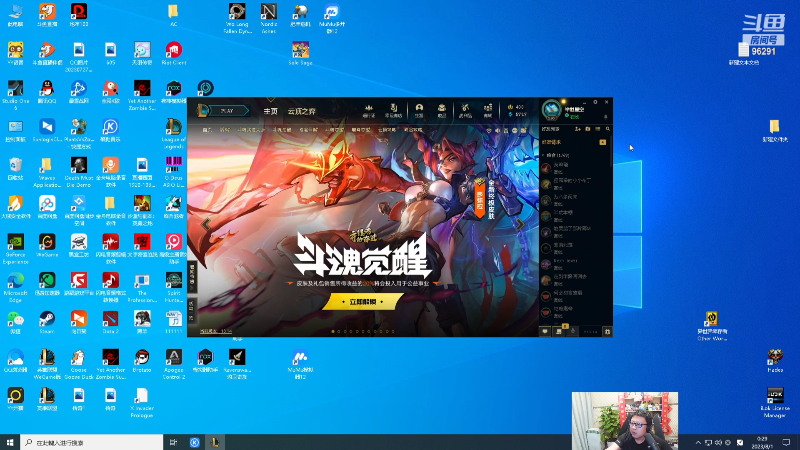Open the Brotato desktop shortcut
This screenshot has width=800, height=450.
[142, 361]
